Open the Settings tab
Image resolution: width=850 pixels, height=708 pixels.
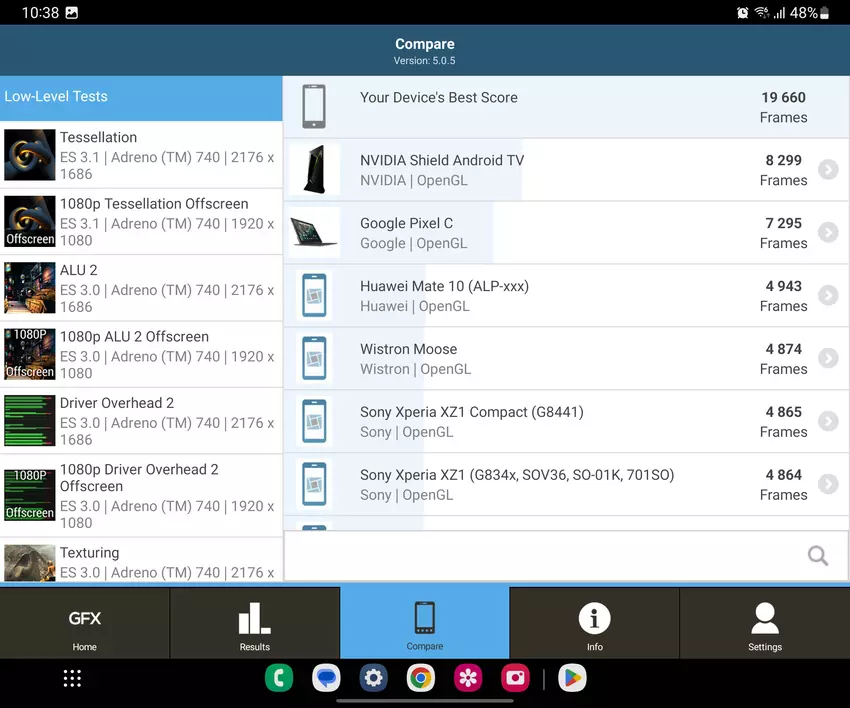tap(765, 624)
